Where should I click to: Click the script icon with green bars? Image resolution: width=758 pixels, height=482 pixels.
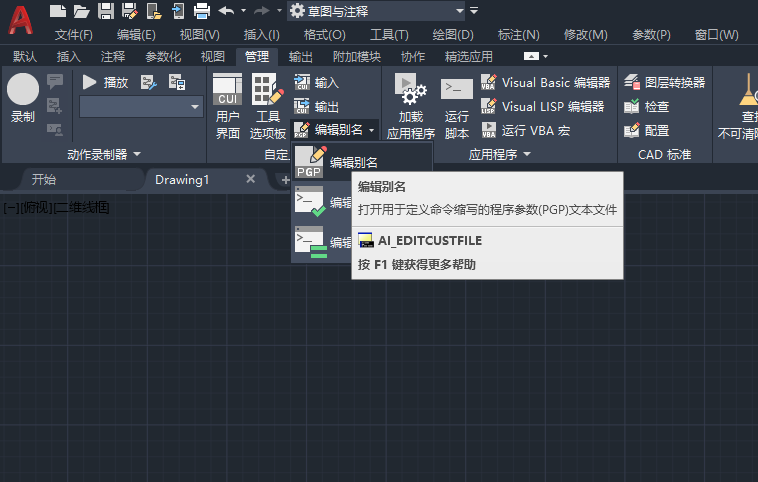(x=310, y=242)
